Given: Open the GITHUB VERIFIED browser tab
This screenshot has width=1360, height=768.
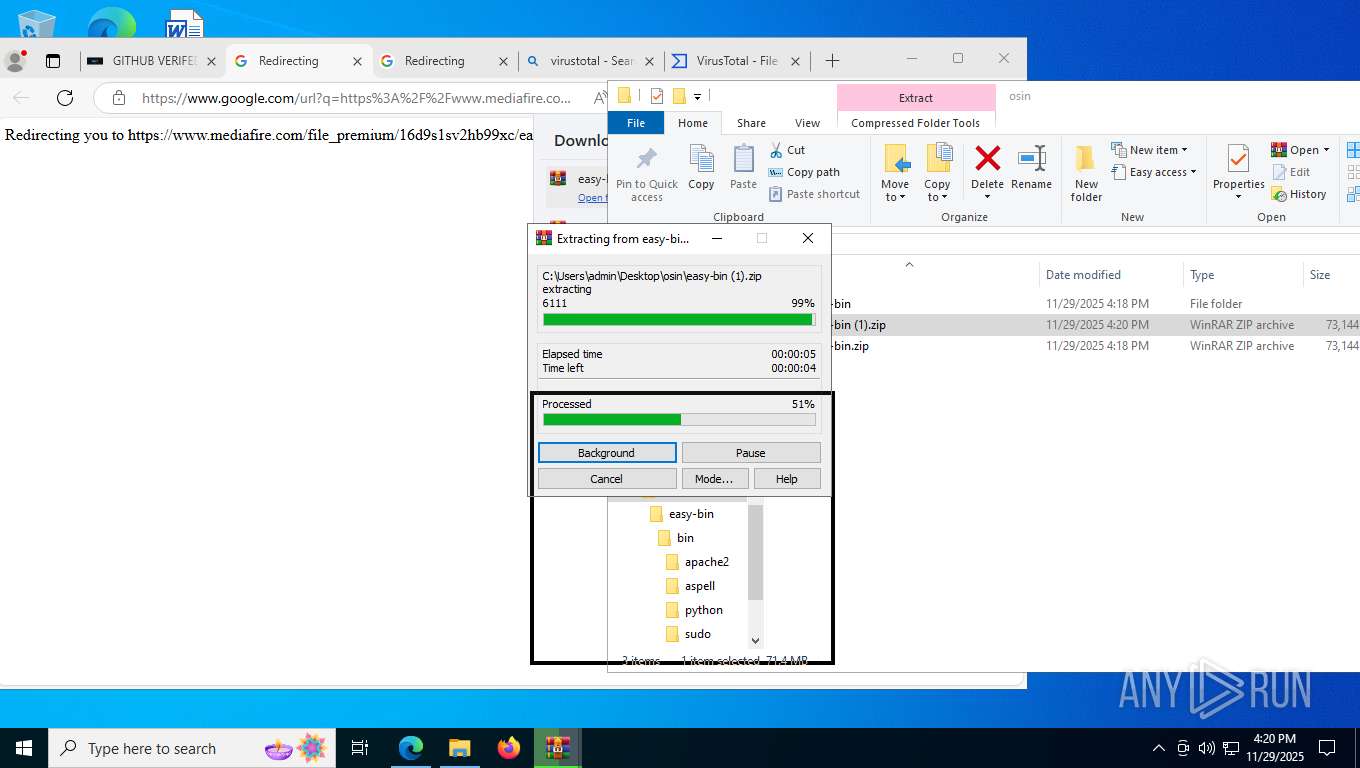Looking at the screenshot, I should coord(152,61).
